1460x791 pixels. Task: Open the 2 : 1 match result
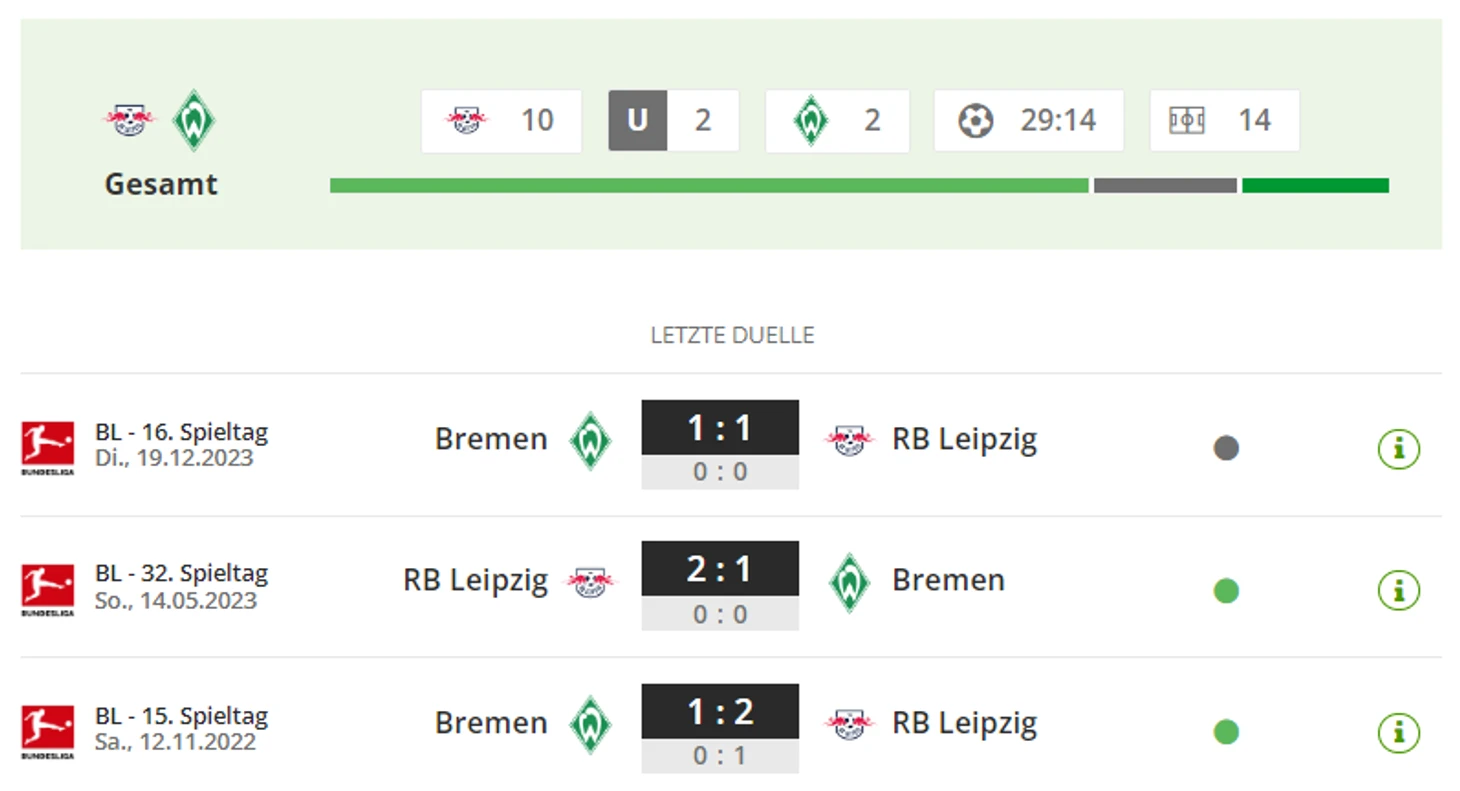720,569
